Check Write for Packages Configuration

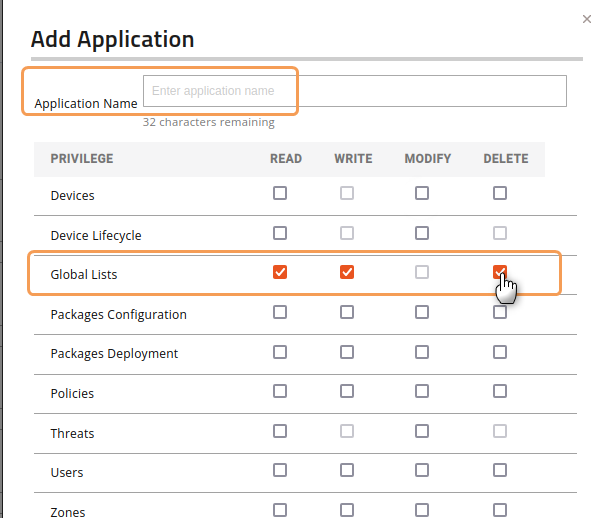[x=347, y=312]
